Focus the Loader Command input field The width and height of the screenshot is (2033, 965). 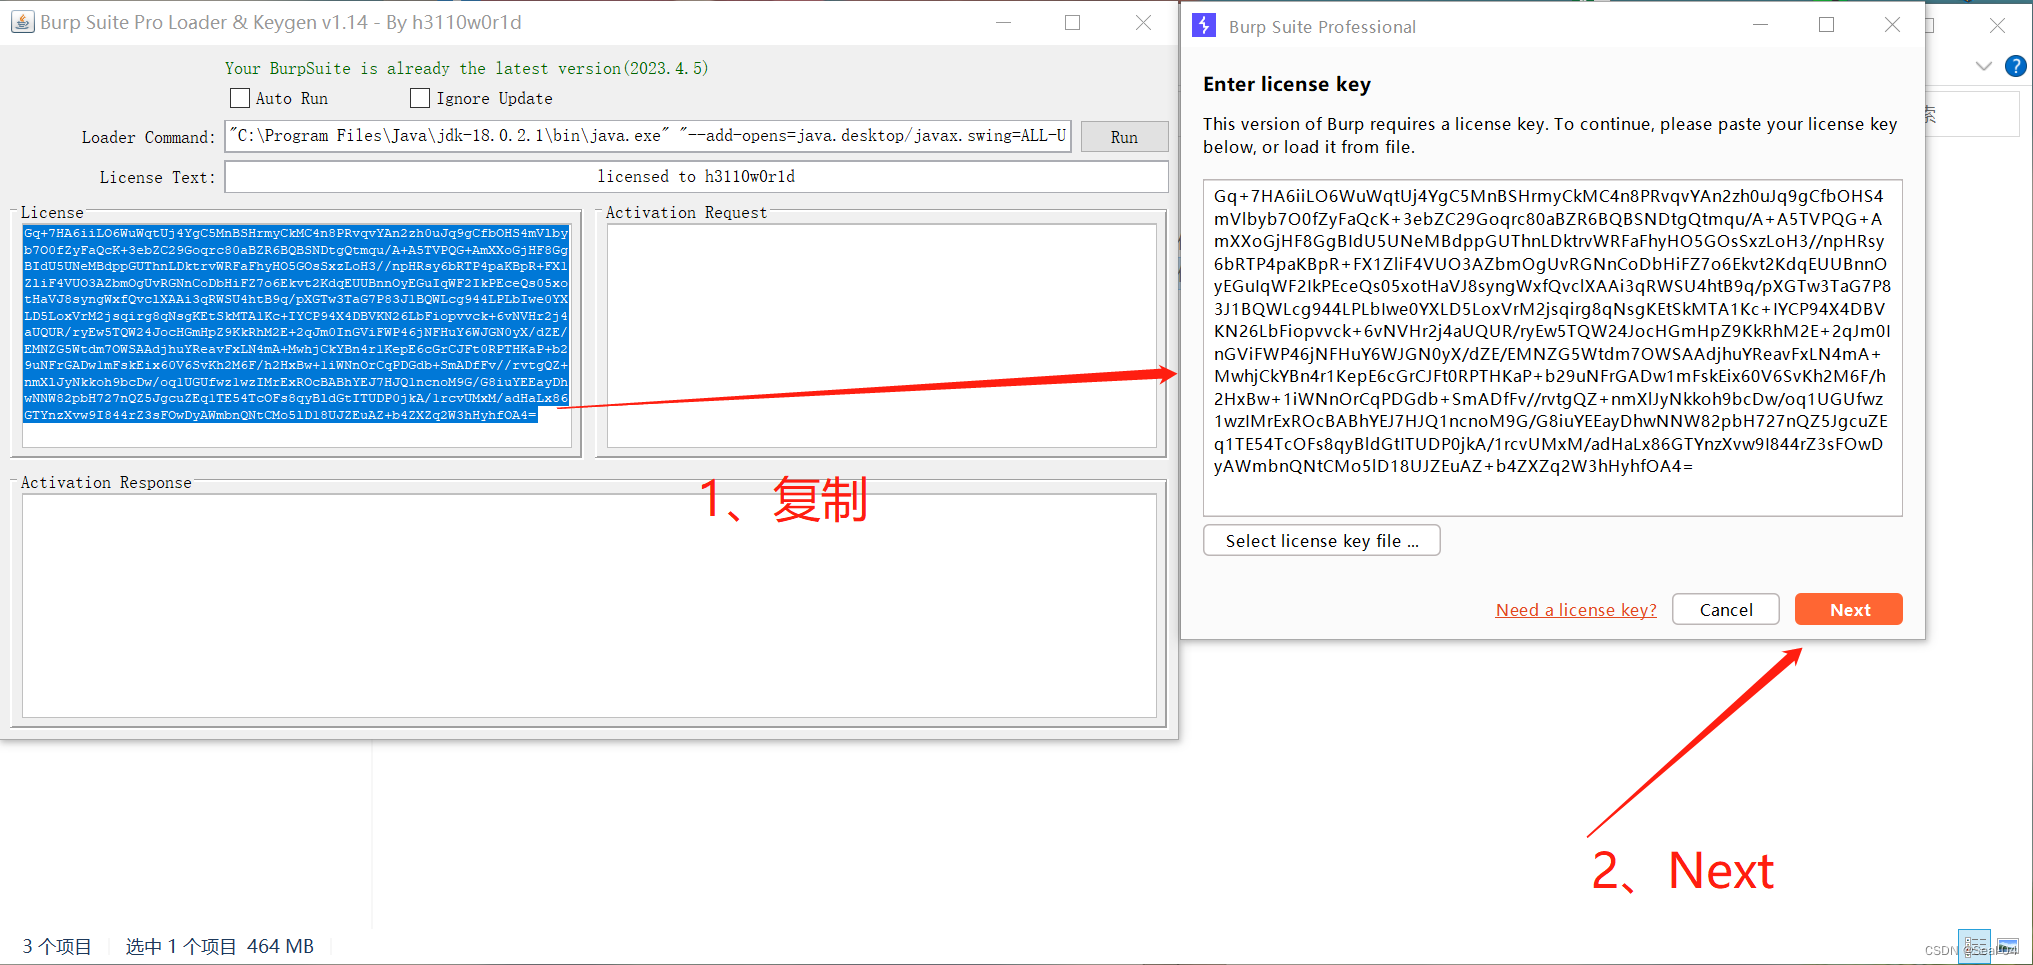coord(648,136)
